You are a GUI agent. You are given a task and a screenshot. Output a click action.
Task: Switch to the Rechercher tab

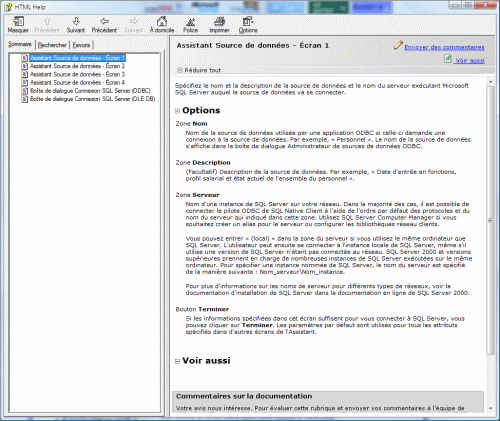click(x=52, y=45)
